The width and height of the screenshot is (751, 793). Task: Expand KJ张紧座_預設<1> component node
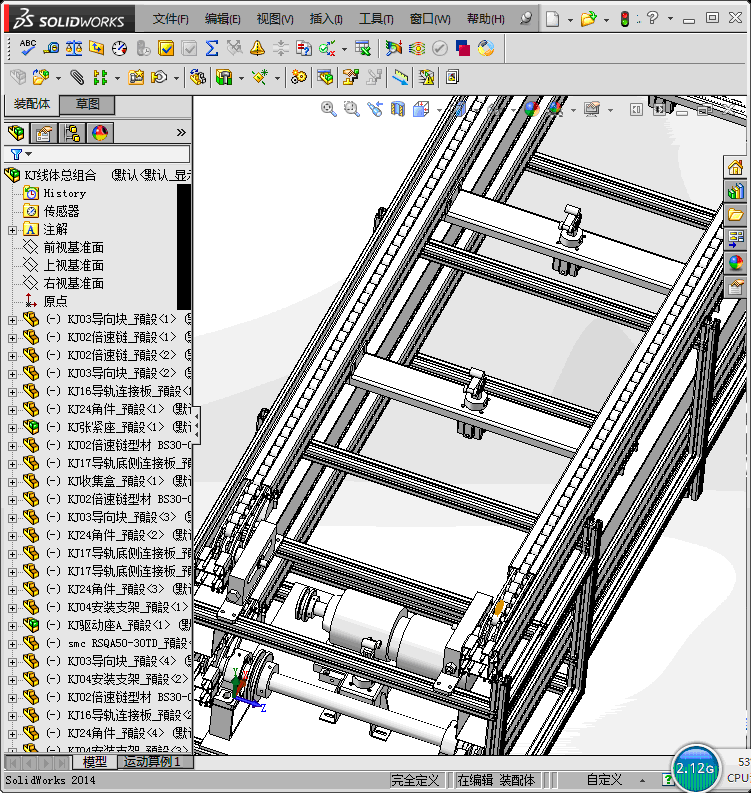coord(12,428)
